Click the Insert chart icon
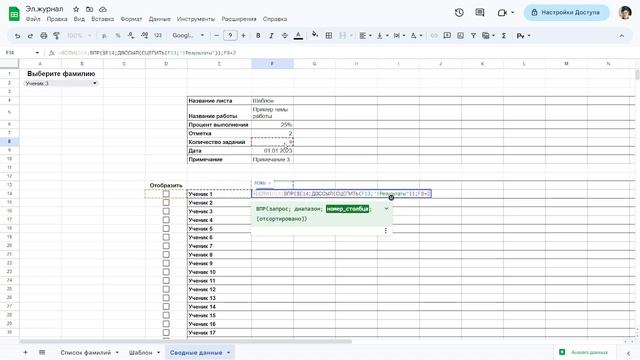Image resolution: width=640 pixels, height=360 pixels. (x=460, y=36)
